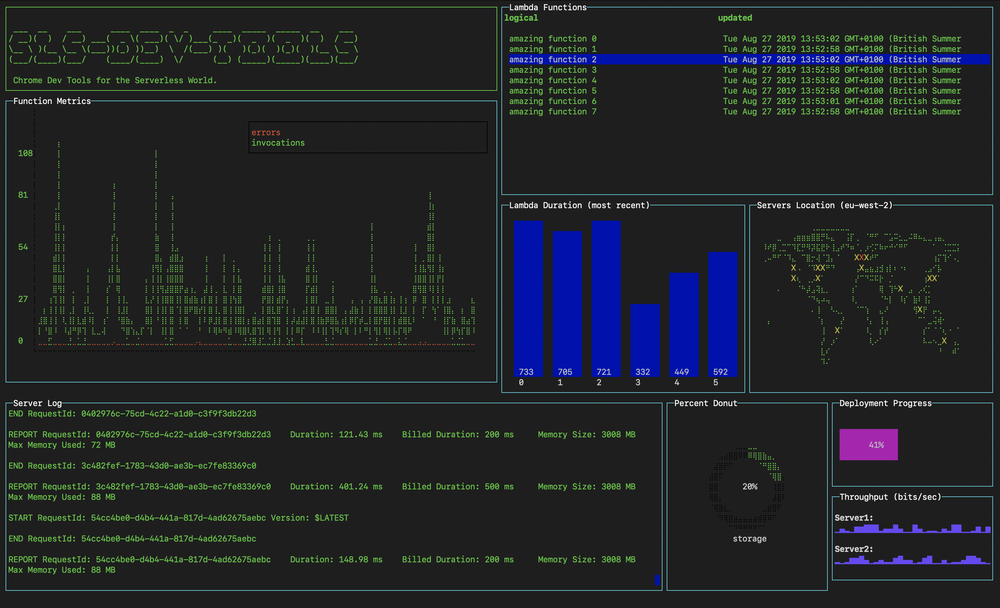Click the 81 y-axis label

23,195
